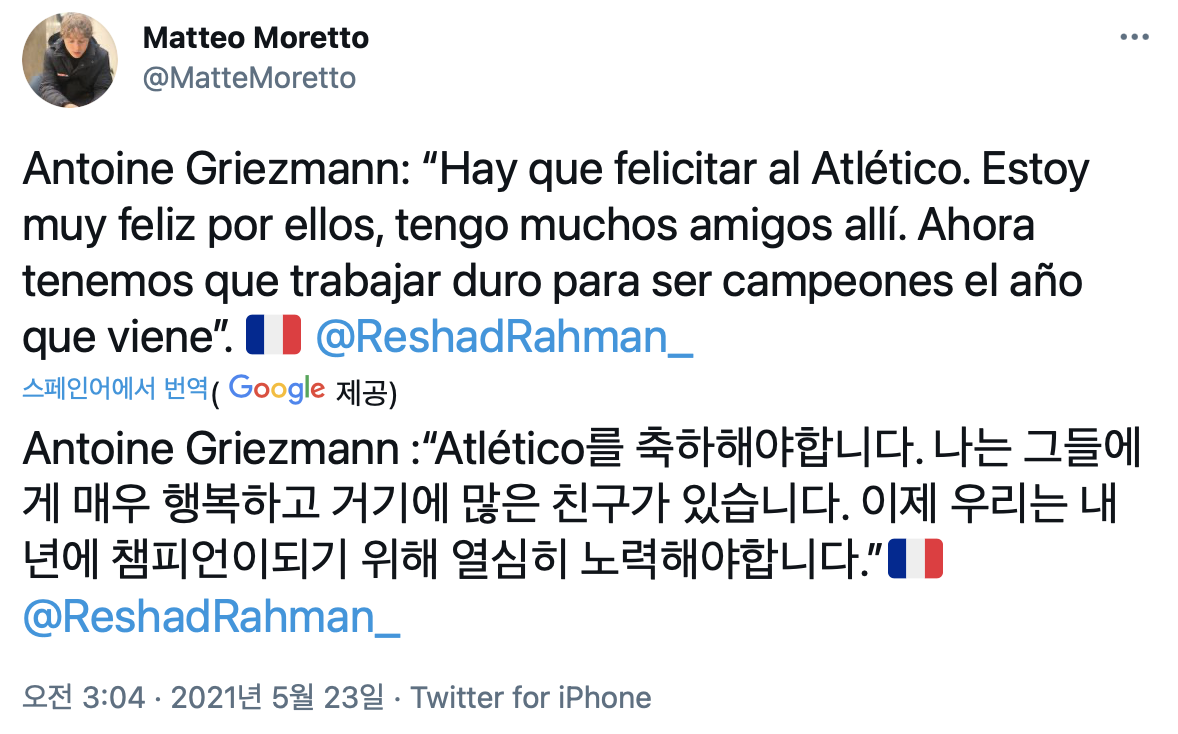1178x734 pixels.
Task: Open @ReshadRahman_ mention in the Korean translation
Action: coord(211,617)
